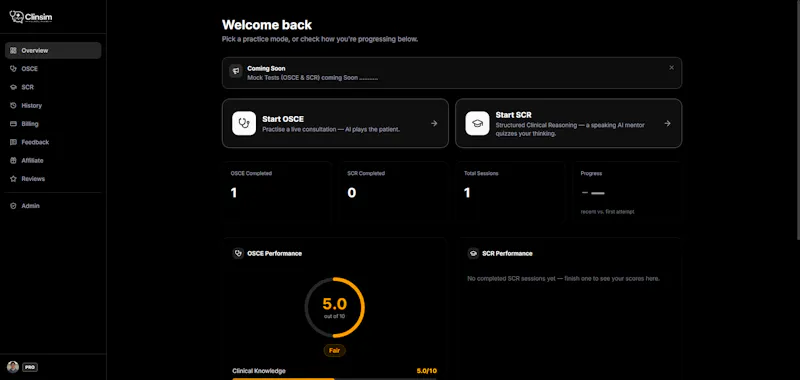Click the Admin shield icon
Image resolution: width=800 pixels, height=380 pixels.
13,206
